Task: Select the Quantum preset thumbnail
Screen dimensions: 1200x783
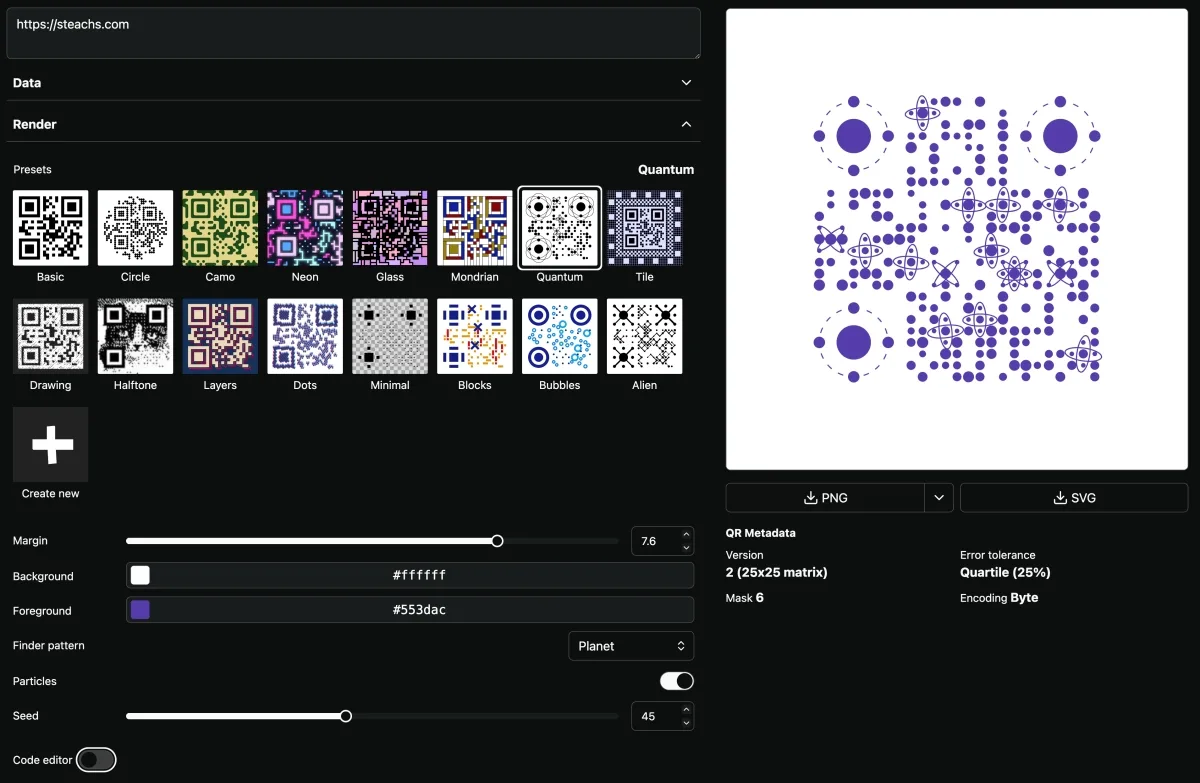Action: tap(560, 228)
